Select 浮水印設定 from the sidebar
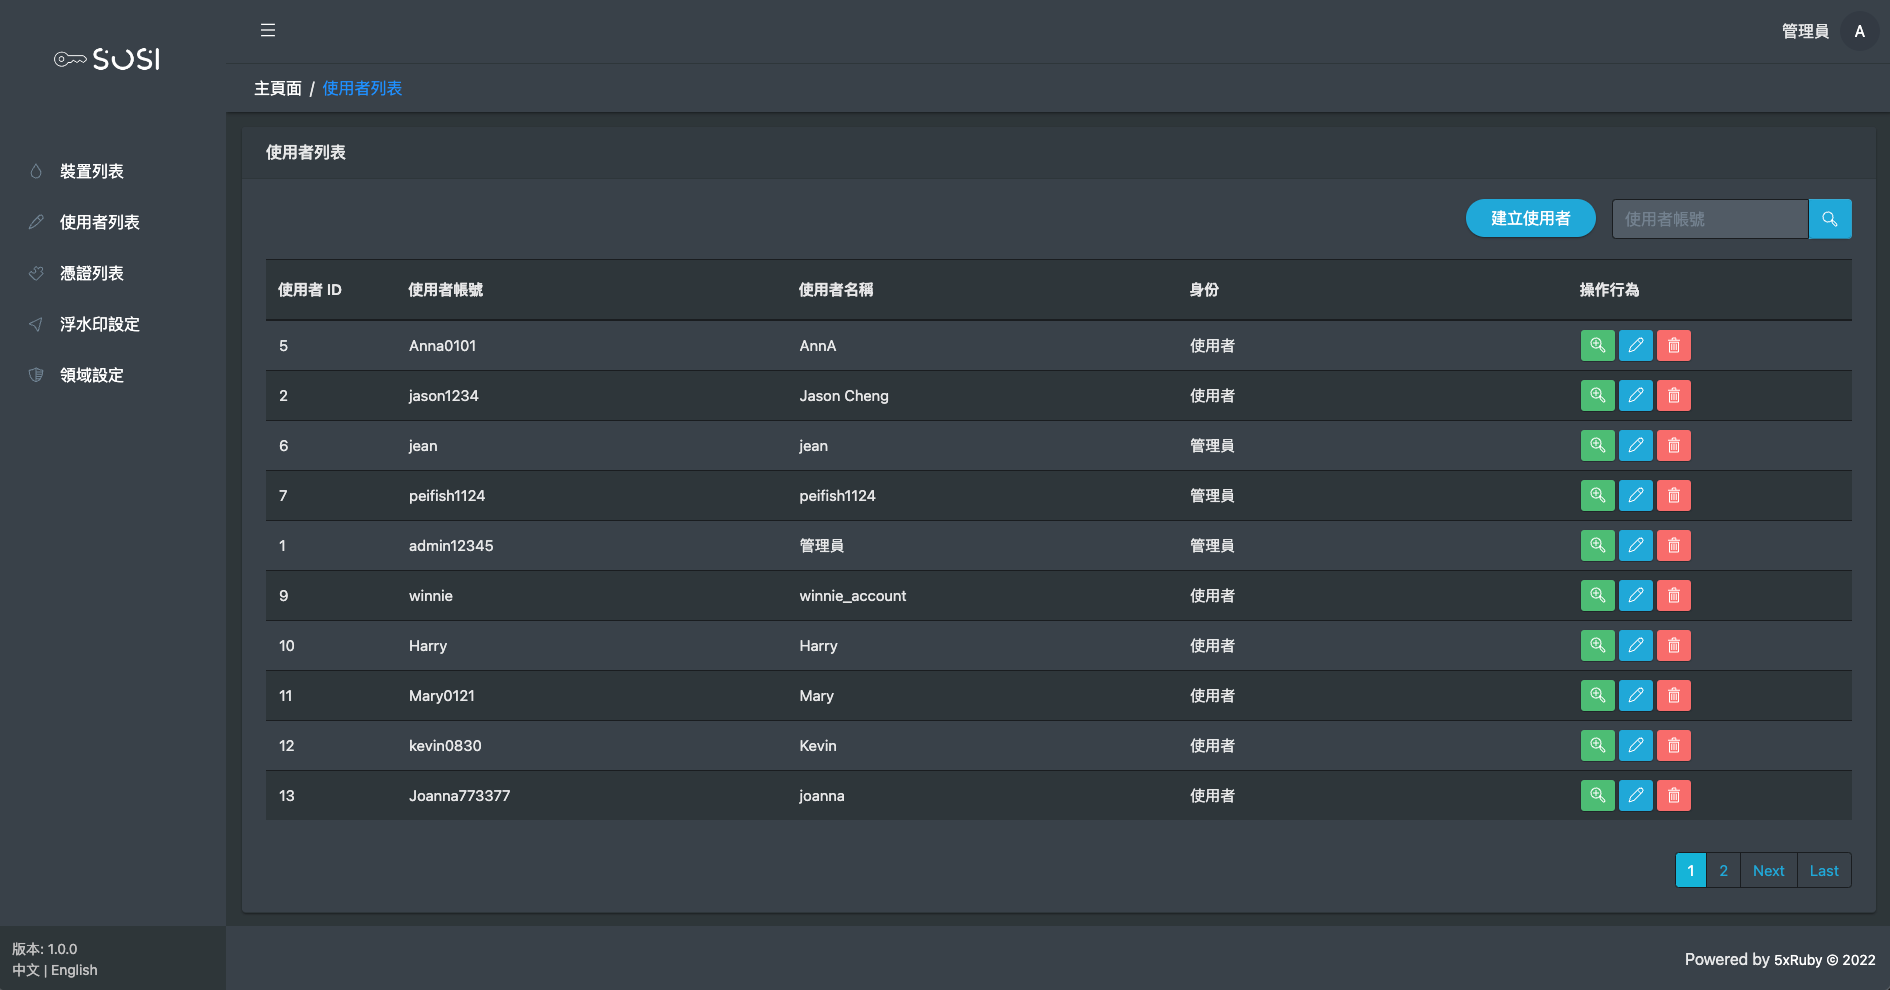1890x990 pixels. (x=100, y=324)
